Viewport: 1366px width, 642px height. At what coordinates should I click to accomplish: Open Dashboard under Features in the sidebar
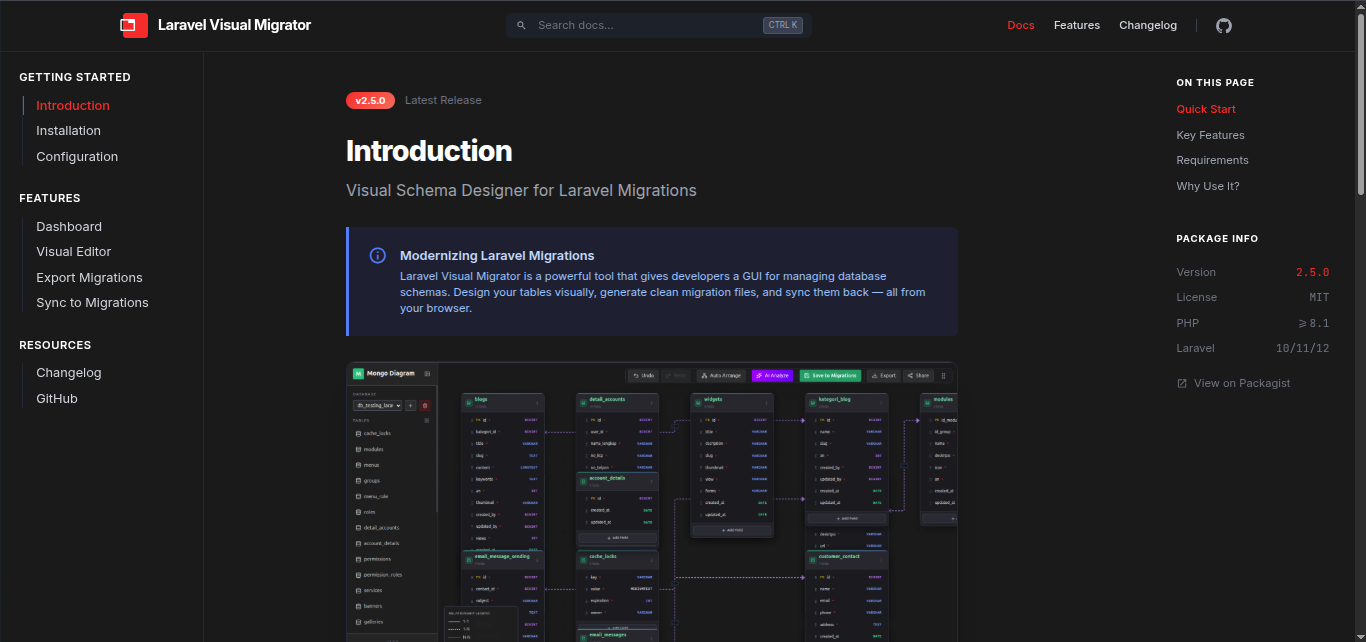(69, 227)
